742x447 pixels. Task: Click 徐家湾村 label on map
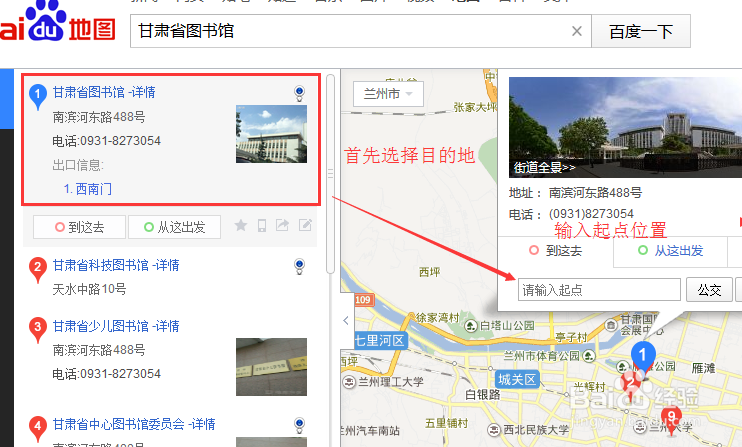[x=438, y=317]
